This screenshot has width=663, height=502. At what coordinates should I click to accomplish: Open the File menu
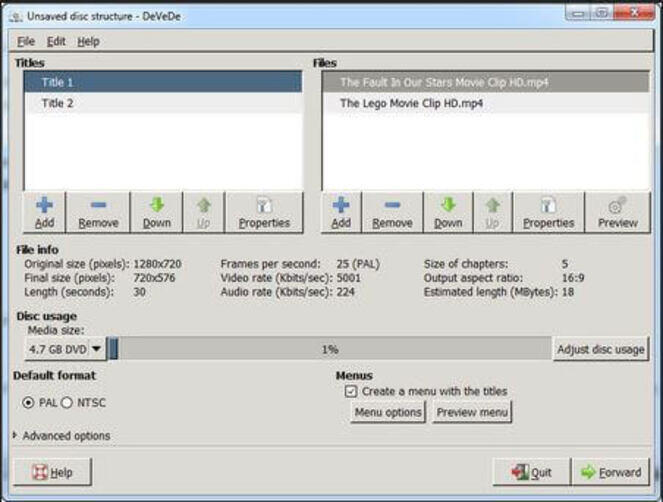pyautogui.click(x=26, y=42)
